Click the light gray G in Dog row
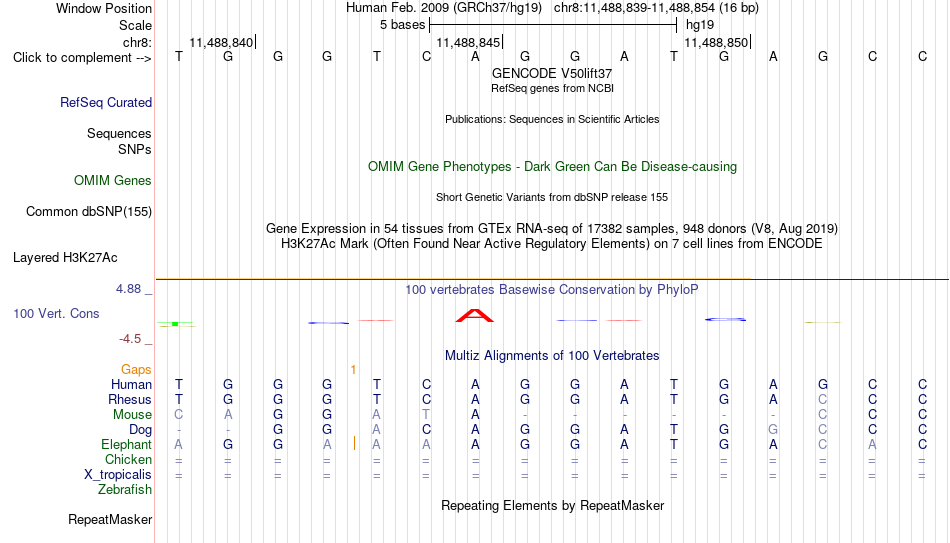The width and height of the screenshot is (950, 543). (773, 430)
